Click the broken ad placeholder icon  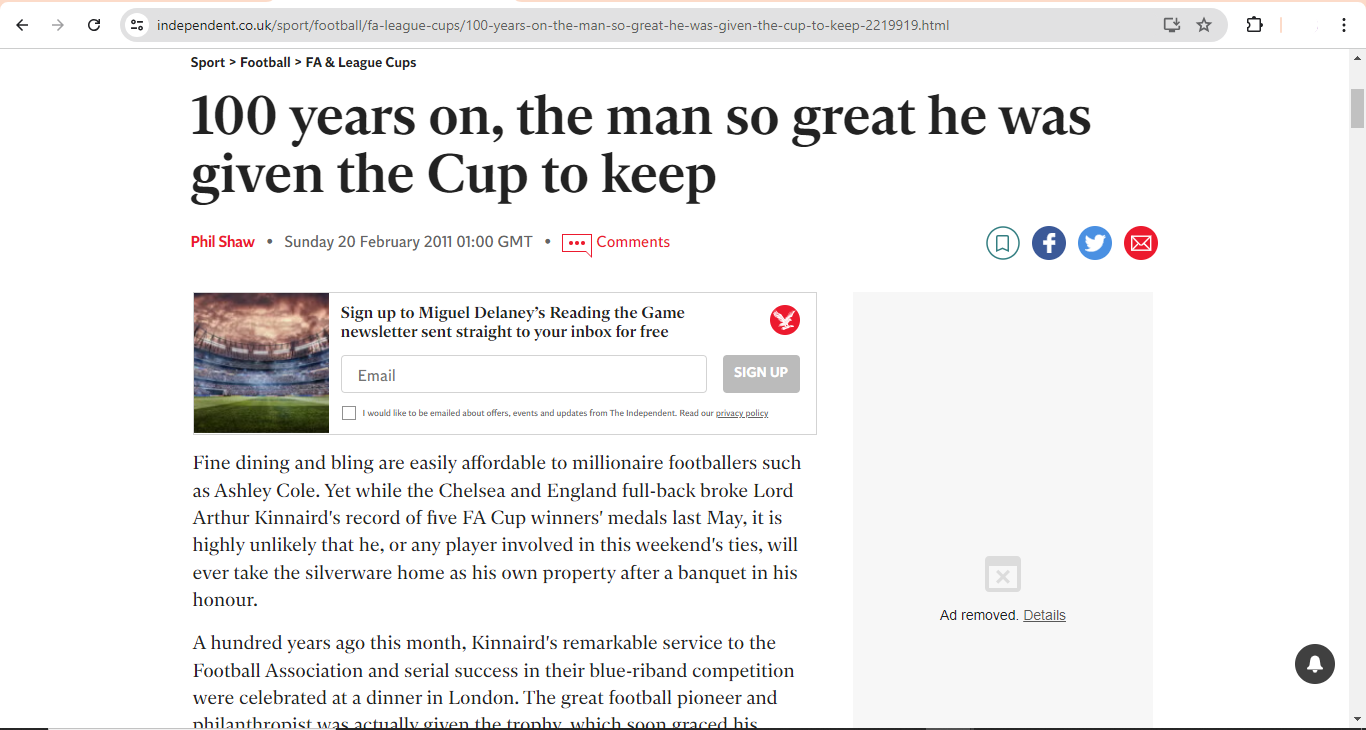[x=1003, y=575]
